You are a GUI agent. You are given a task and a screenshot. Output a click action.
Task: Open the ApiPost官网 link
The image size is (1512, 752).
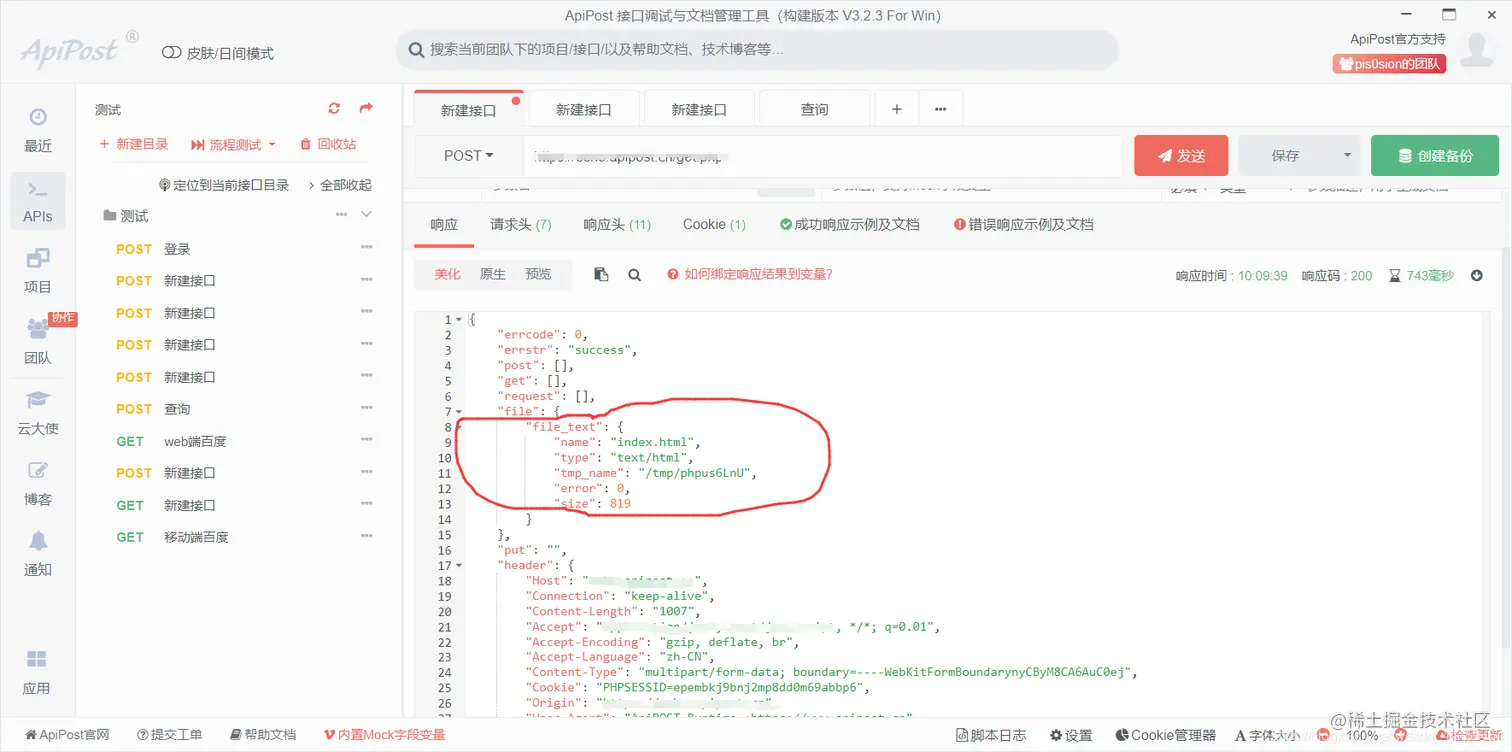[x=67, y=735]
